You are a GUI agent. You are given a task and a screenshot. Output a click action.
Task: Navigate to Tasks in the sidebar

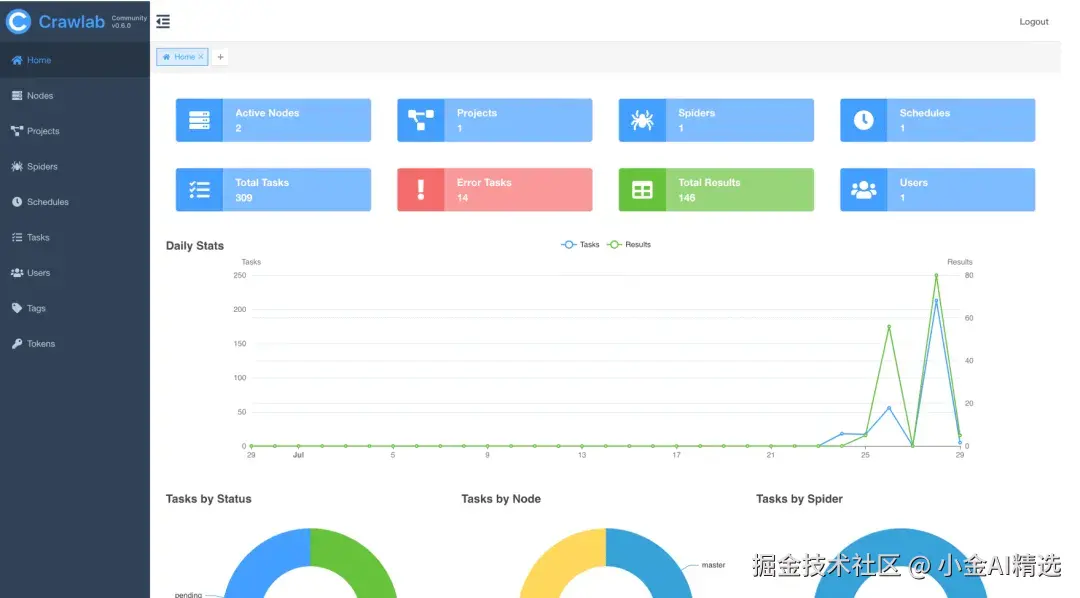coord(75,237)
